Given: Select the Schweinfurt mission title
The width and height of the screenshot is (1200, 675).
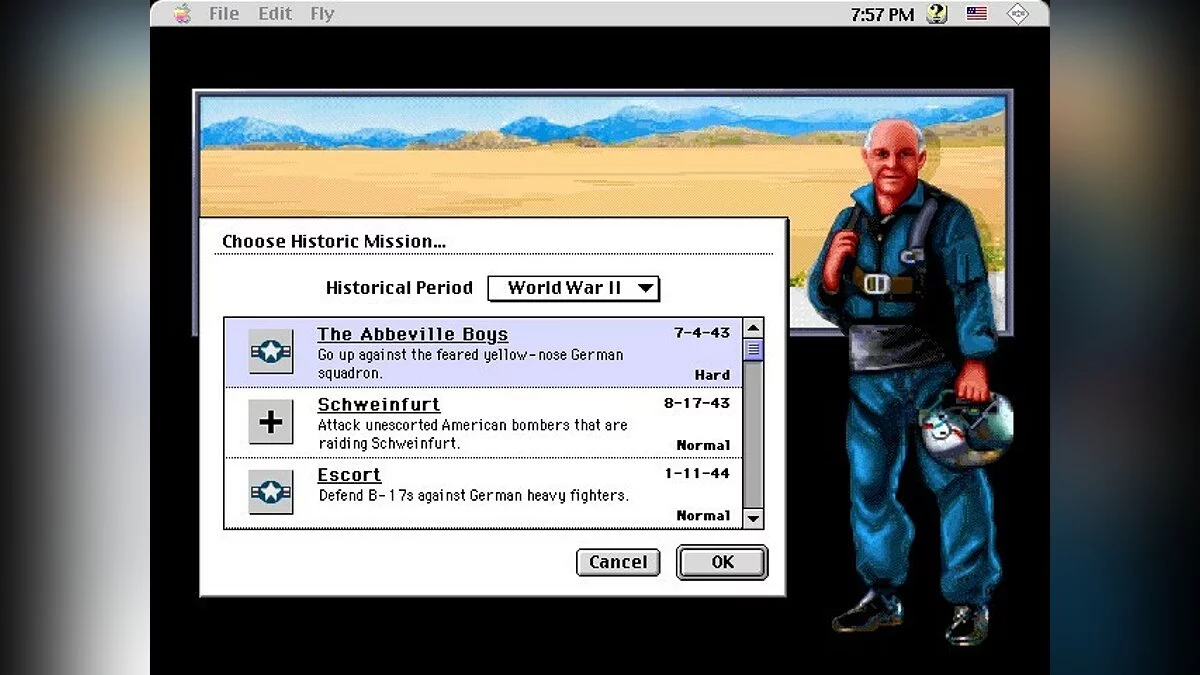Looking at the screenshot, I should click(378, 404).
